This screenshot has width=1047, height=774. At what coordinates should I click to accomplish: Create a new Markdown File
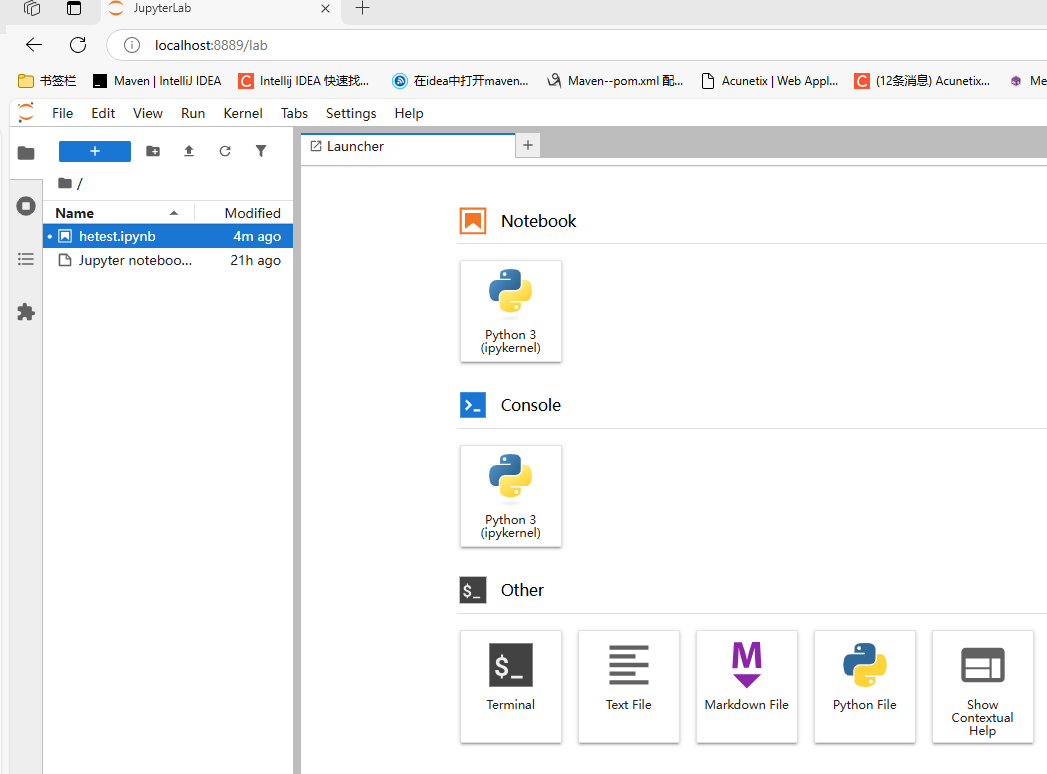(747, 687)
